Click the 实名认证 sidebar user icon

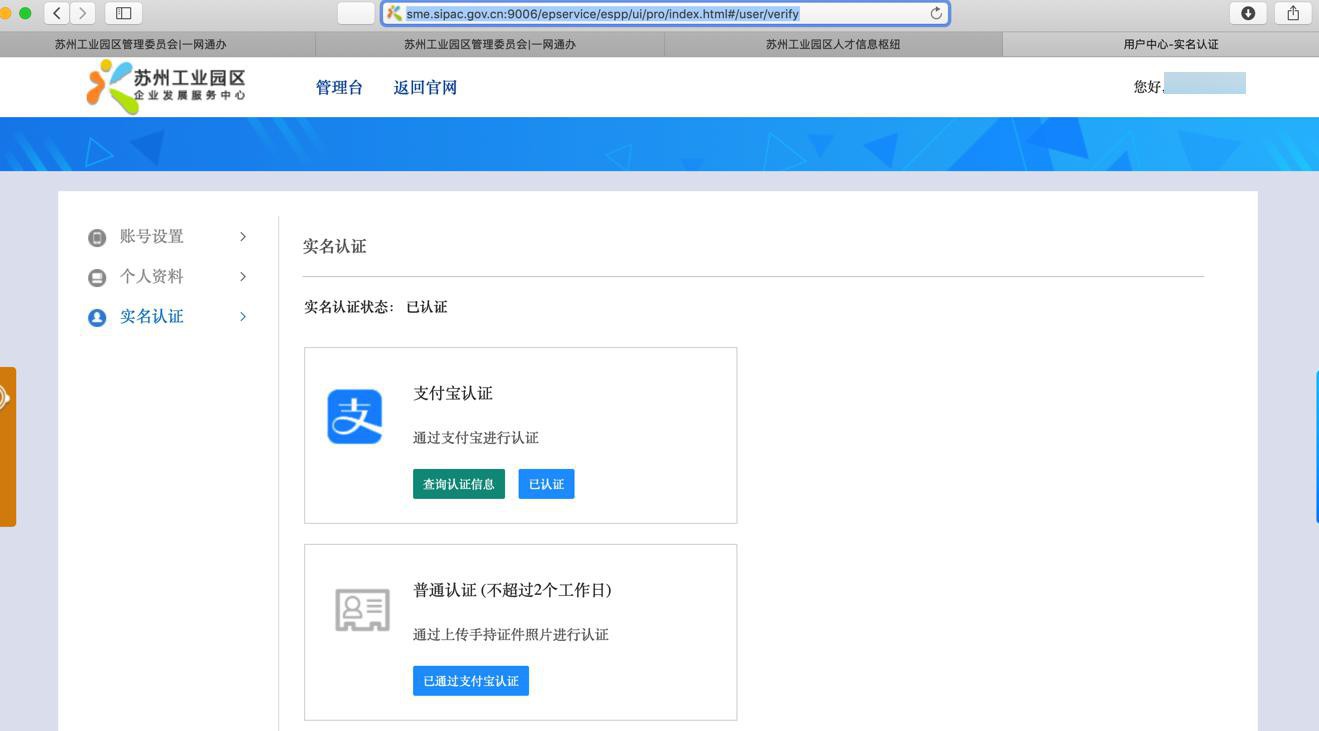coord(97,317)
